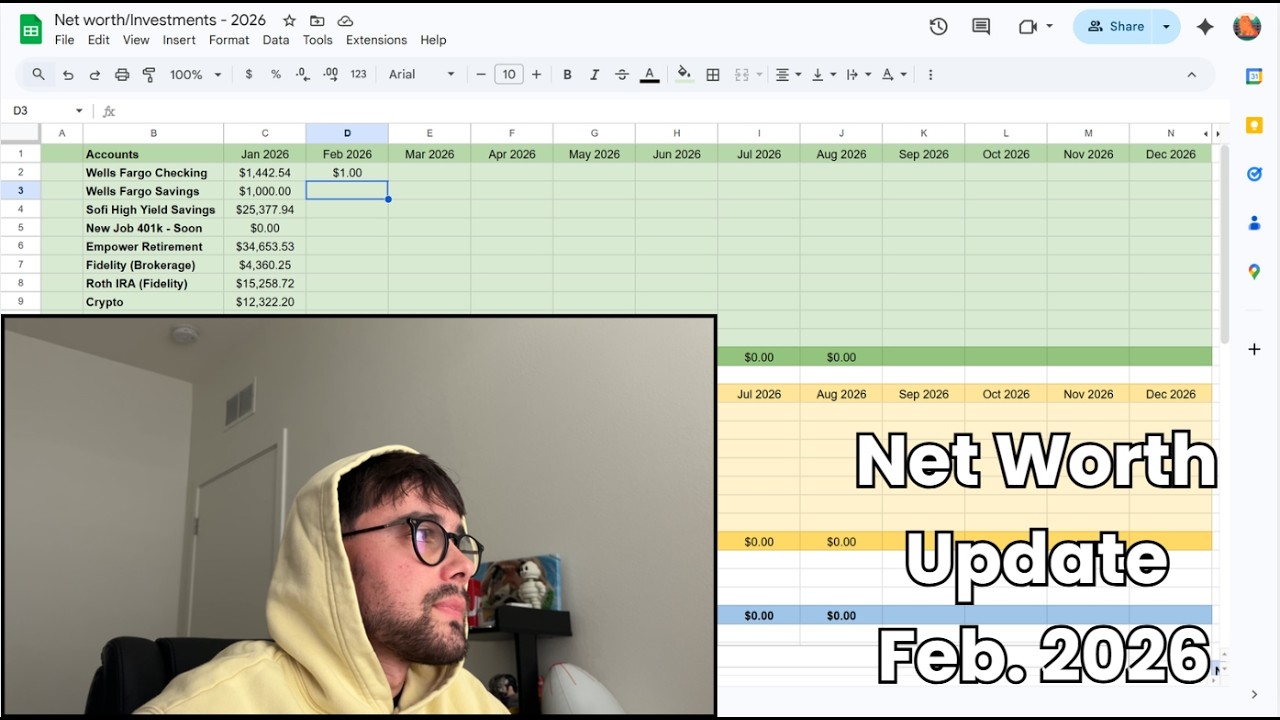Open vertical align dropdown
1280x720 pixels.
click(x=822, y=74)
